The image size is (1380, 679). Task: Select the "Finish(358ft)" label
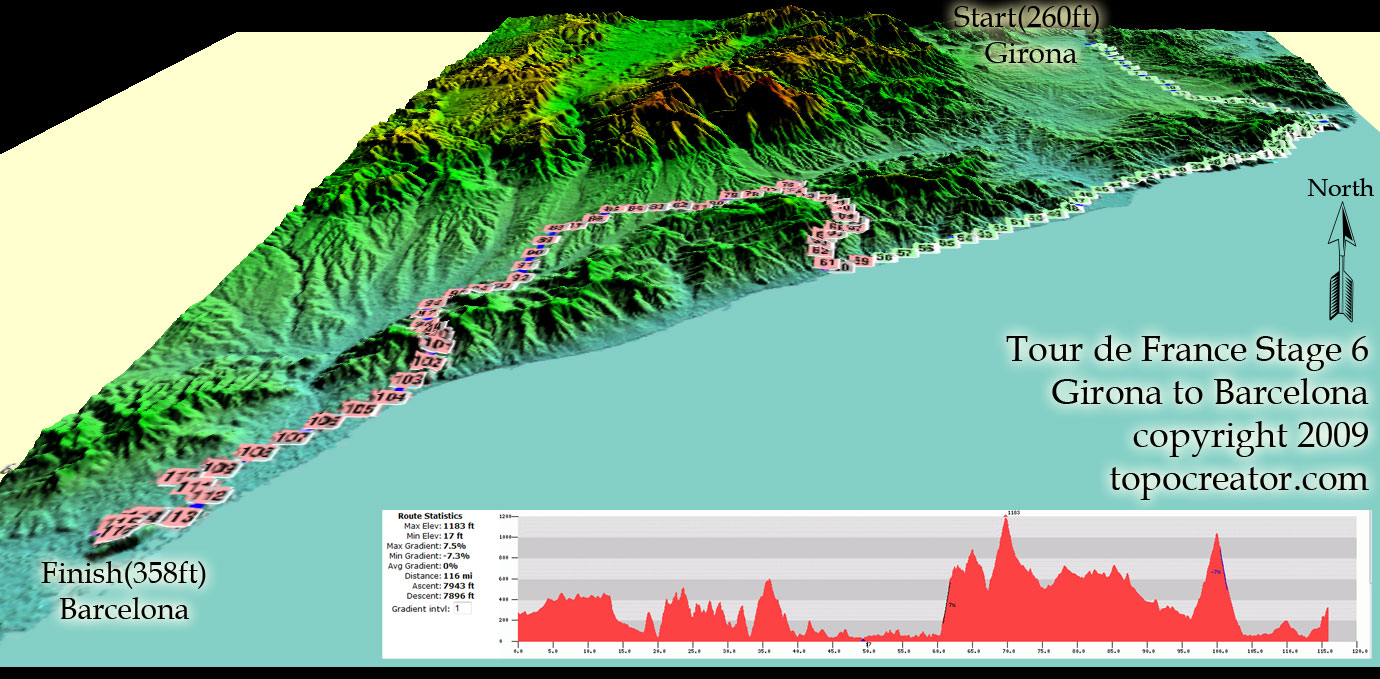click(x=124, y=575)
